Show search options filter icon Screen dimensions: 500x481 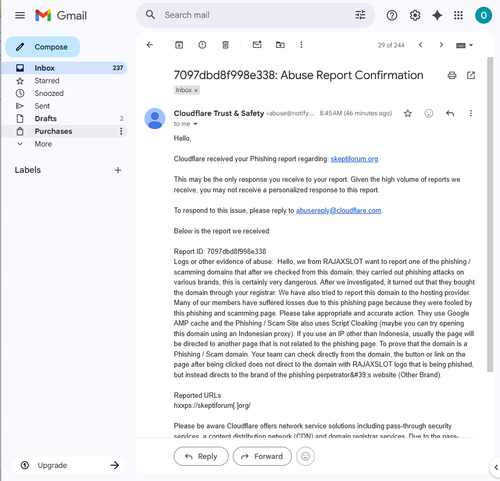[360, 15]
